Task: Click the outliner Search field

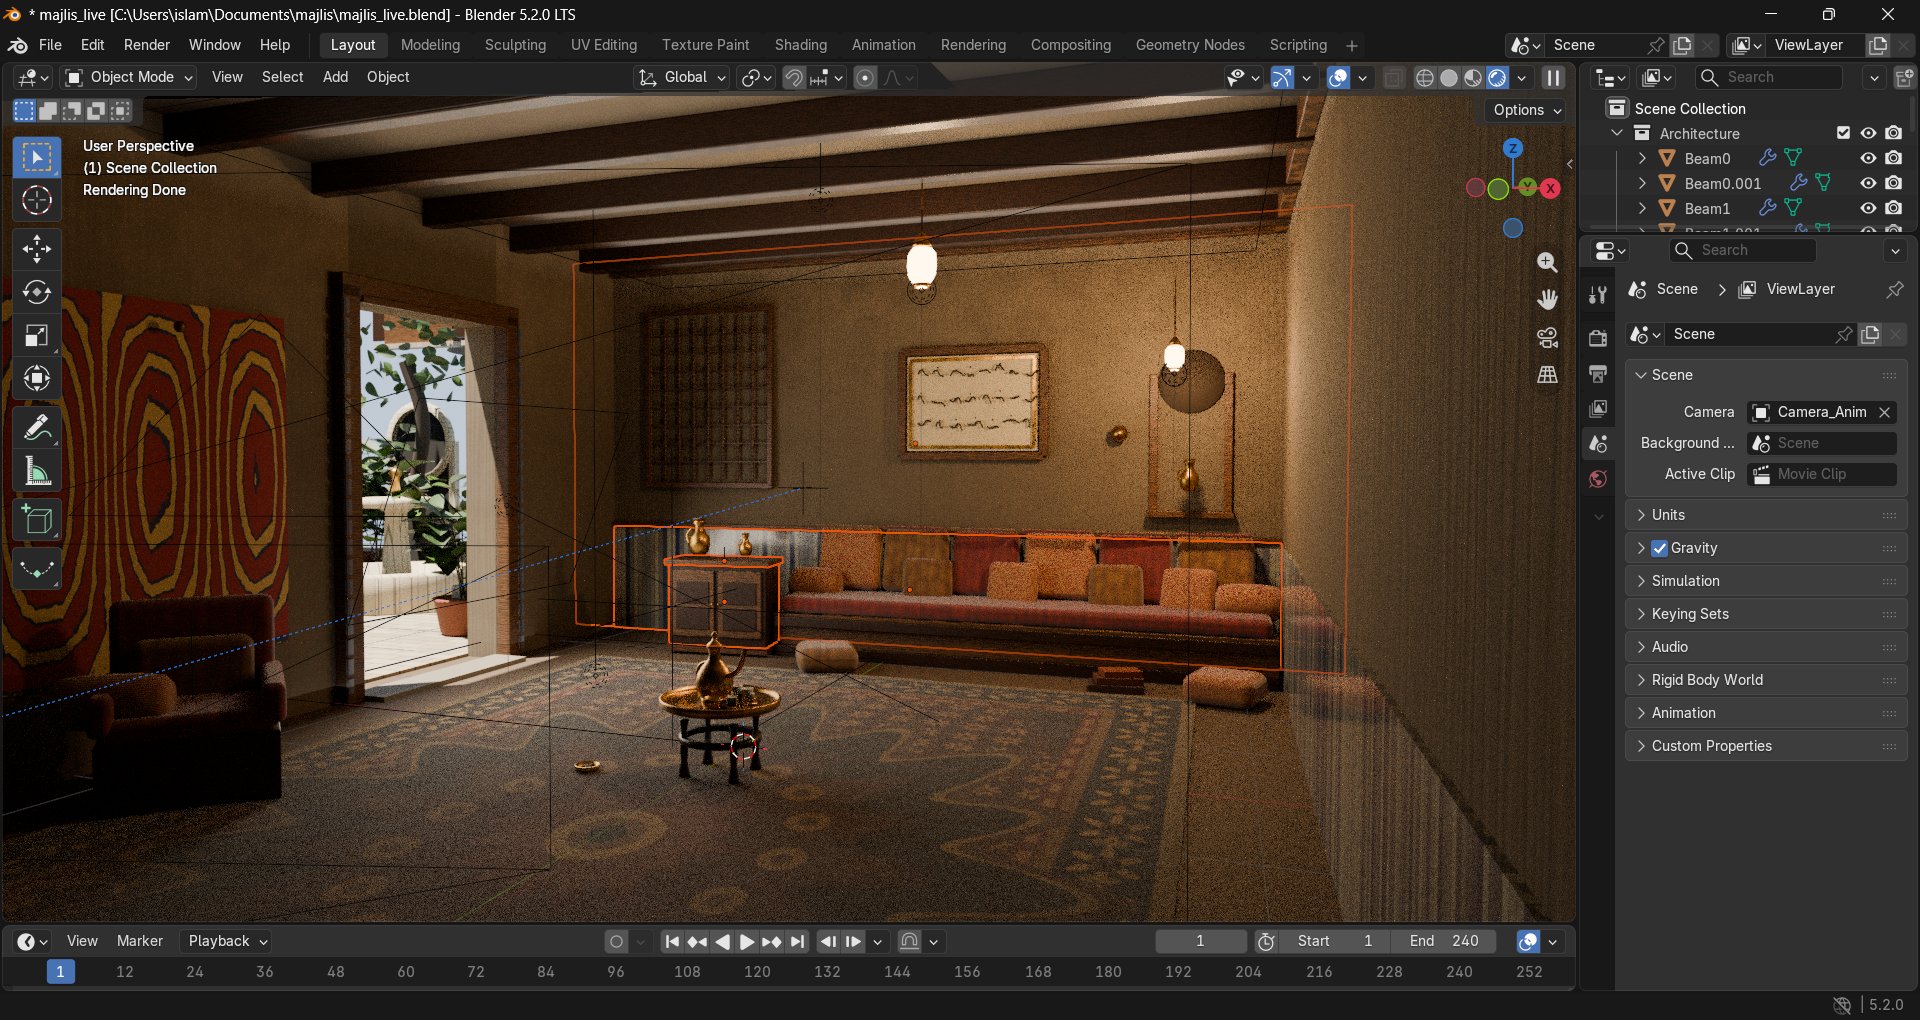Action: pos(1770,77)
